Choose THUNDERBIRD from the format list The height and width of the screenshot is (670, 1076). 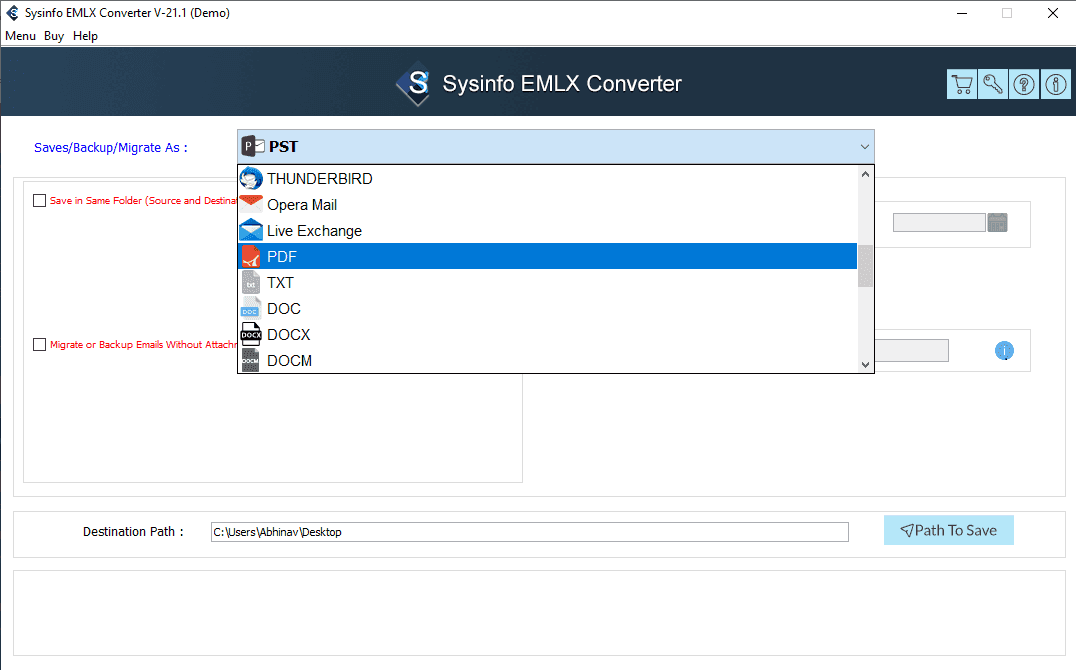tap(547, 178)
